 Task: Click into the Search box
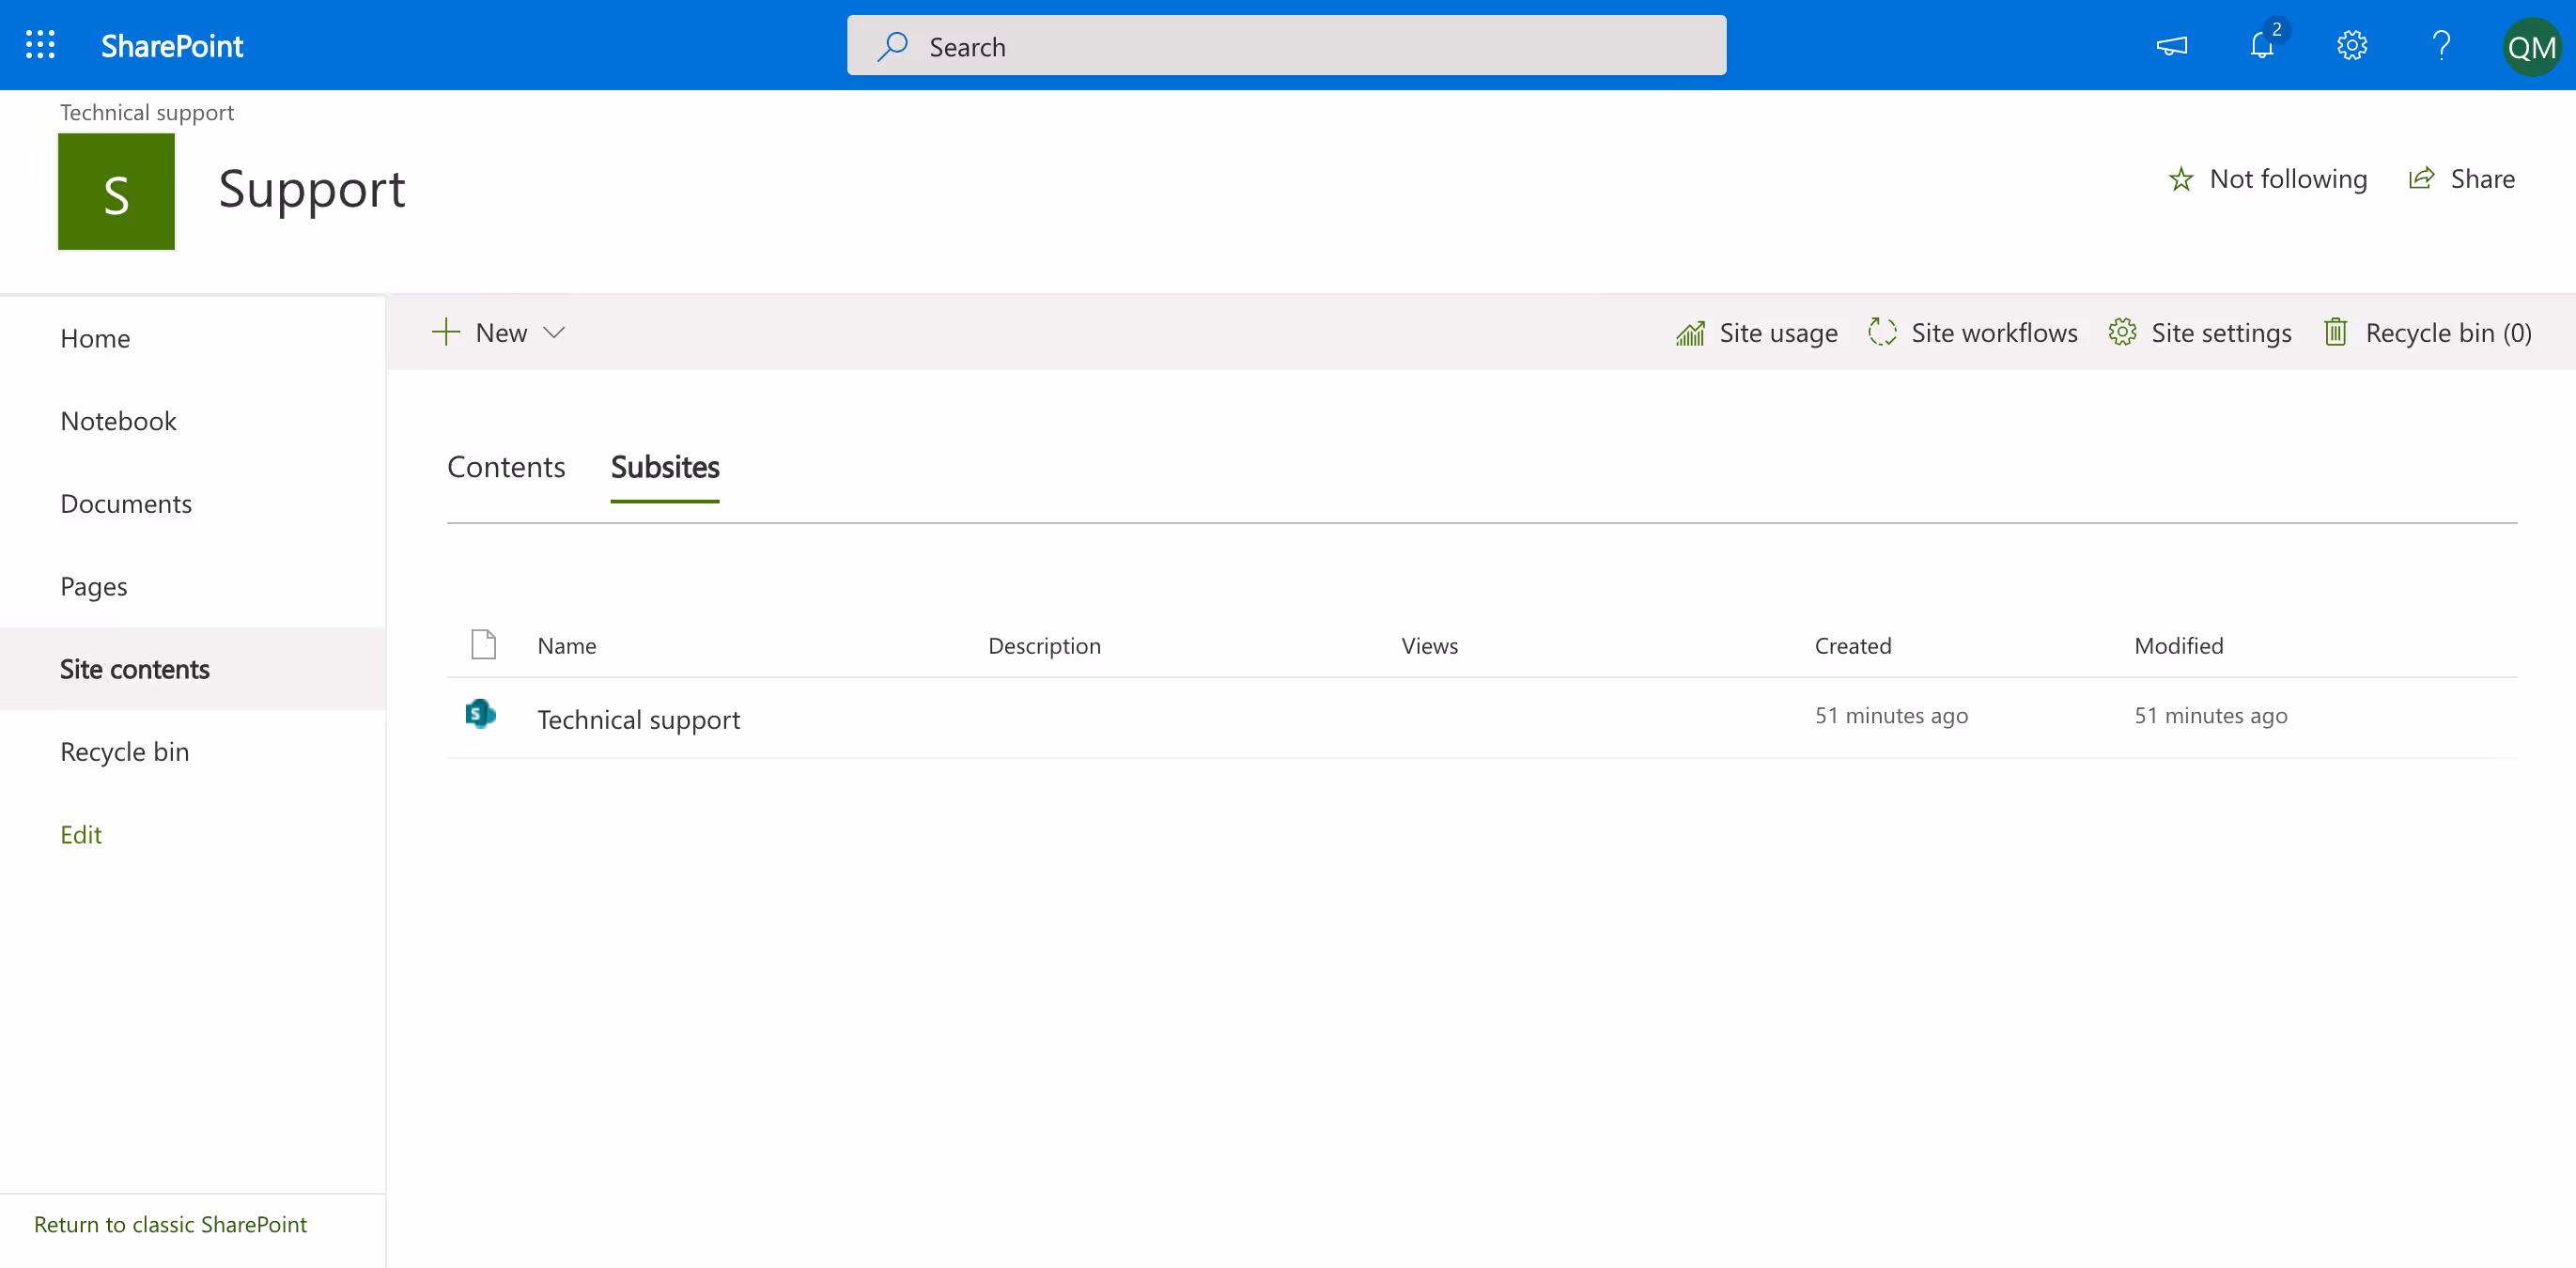point(1286,46)
